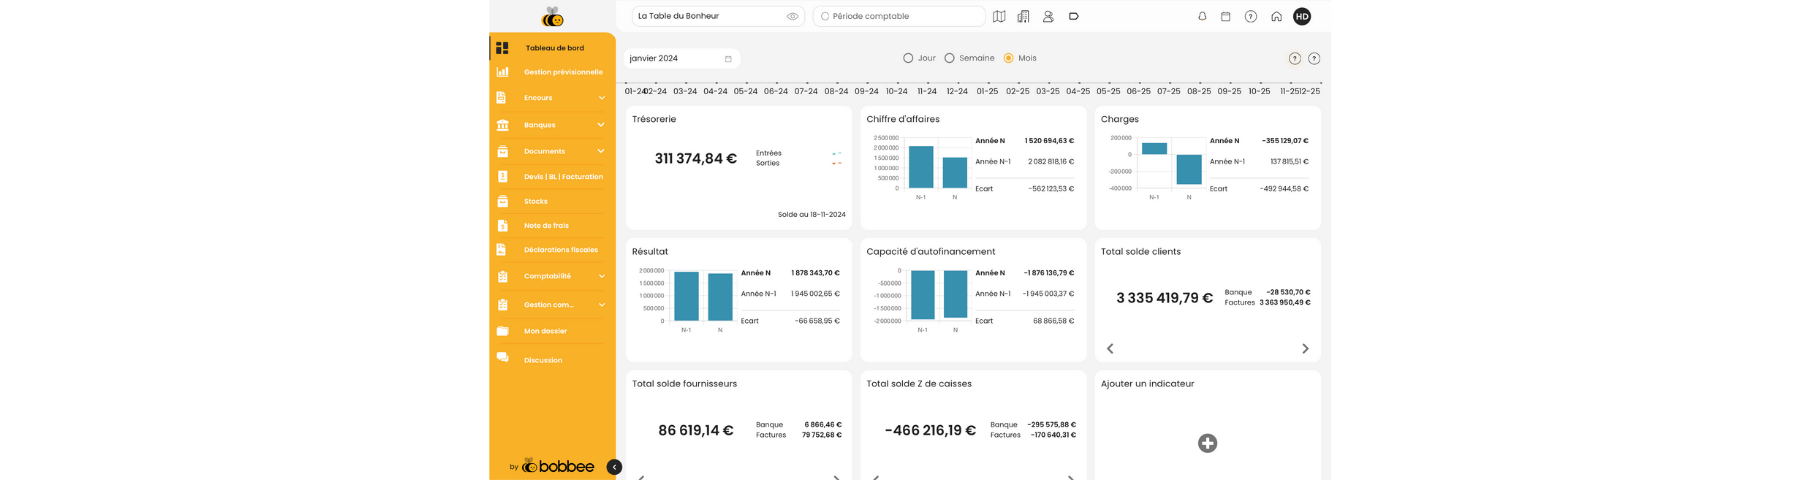Image resolution: width=1820 pixels, height=480 pixels.
Task: Open Déclarations fiscales in the sidebar
Action: click(x=560, y=250)
